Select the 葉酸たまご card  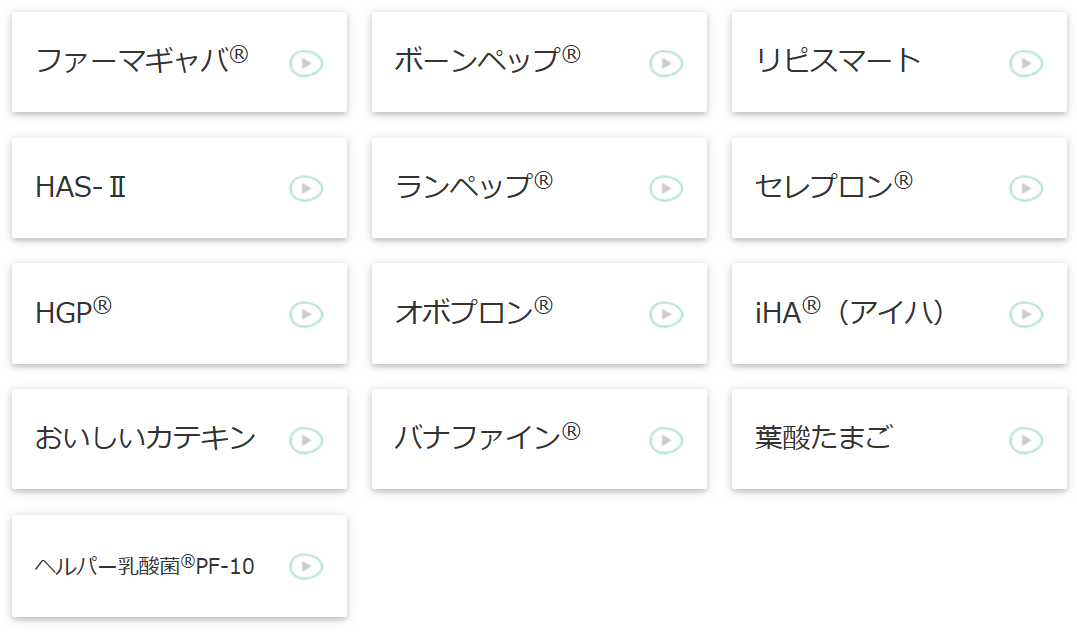click(x=824, y=438)
